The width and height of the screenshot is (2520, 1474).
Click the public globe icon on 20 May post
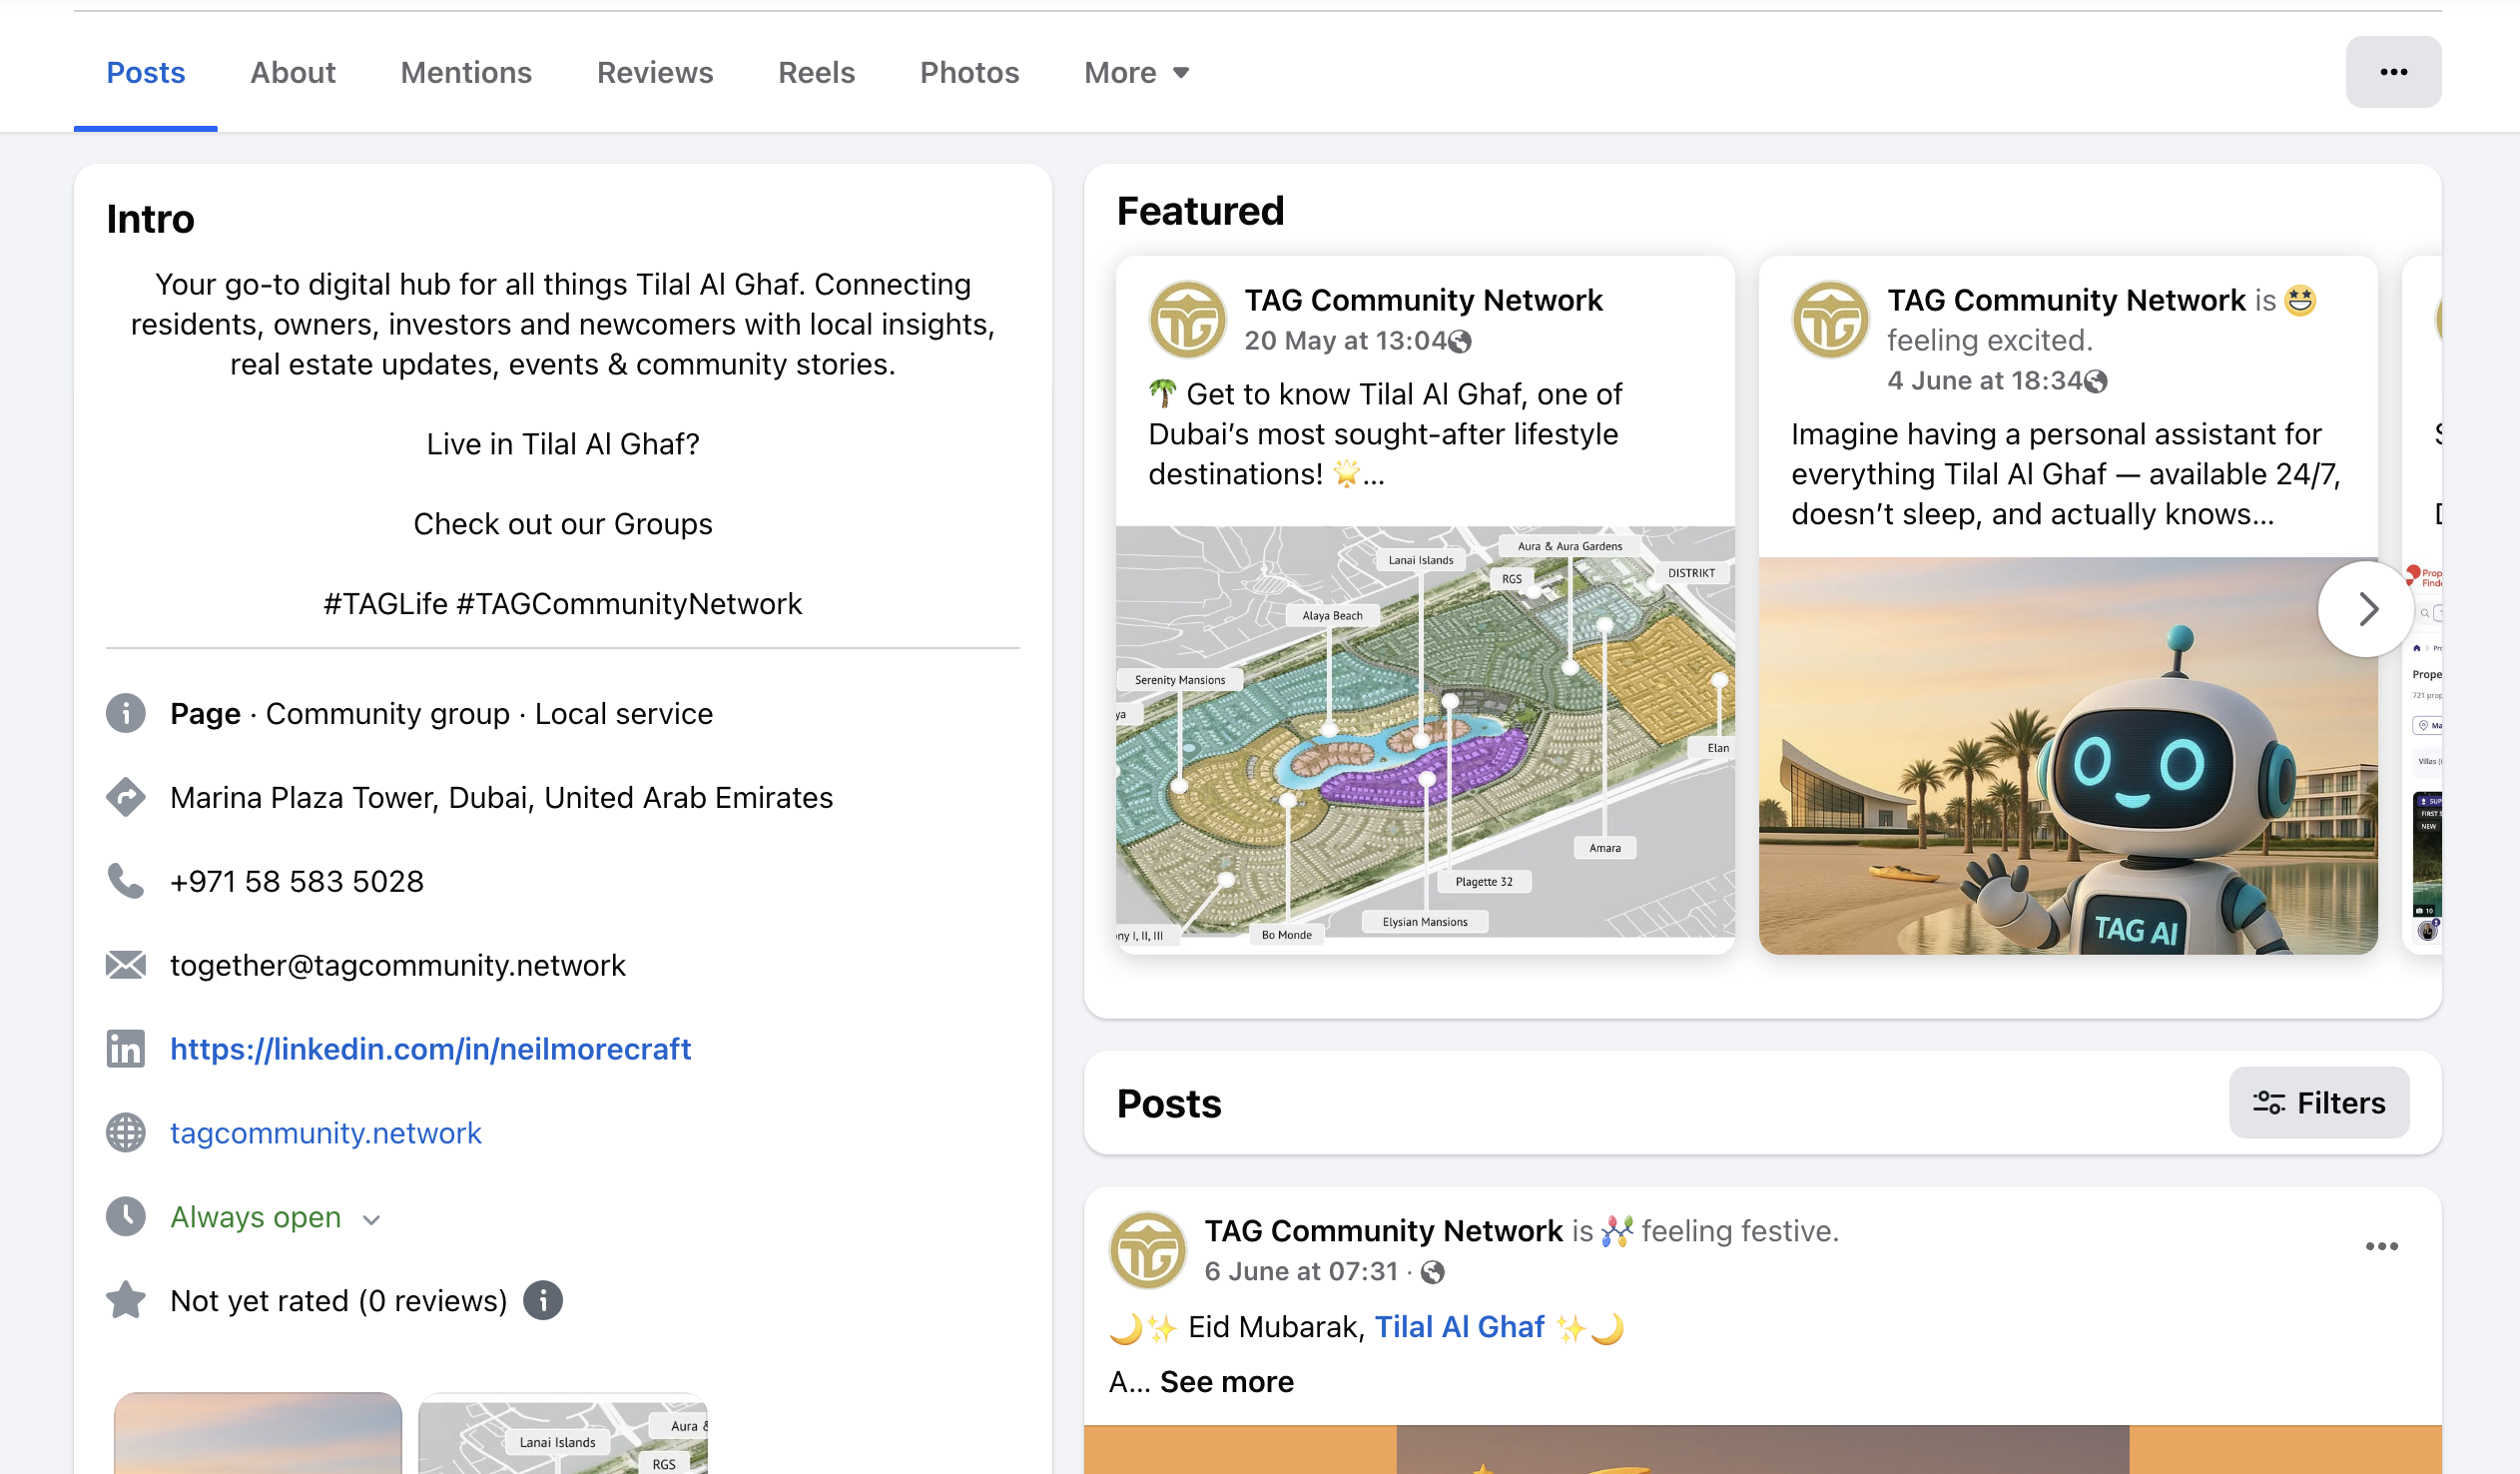coord(1460,342)
